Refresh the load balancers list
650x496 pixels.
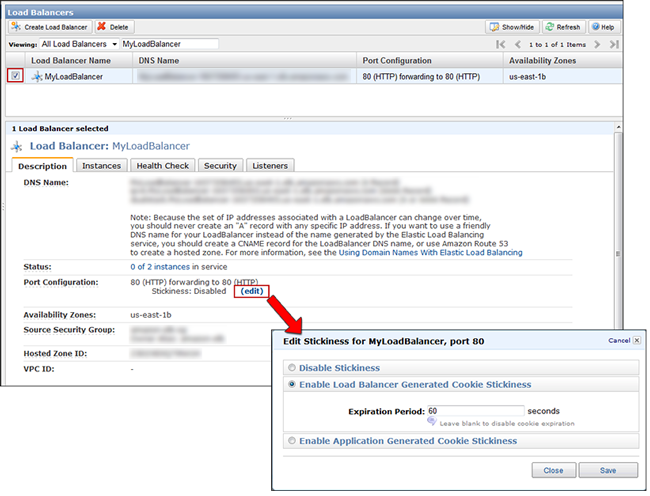pyautogui.click(x=563, y=27)
